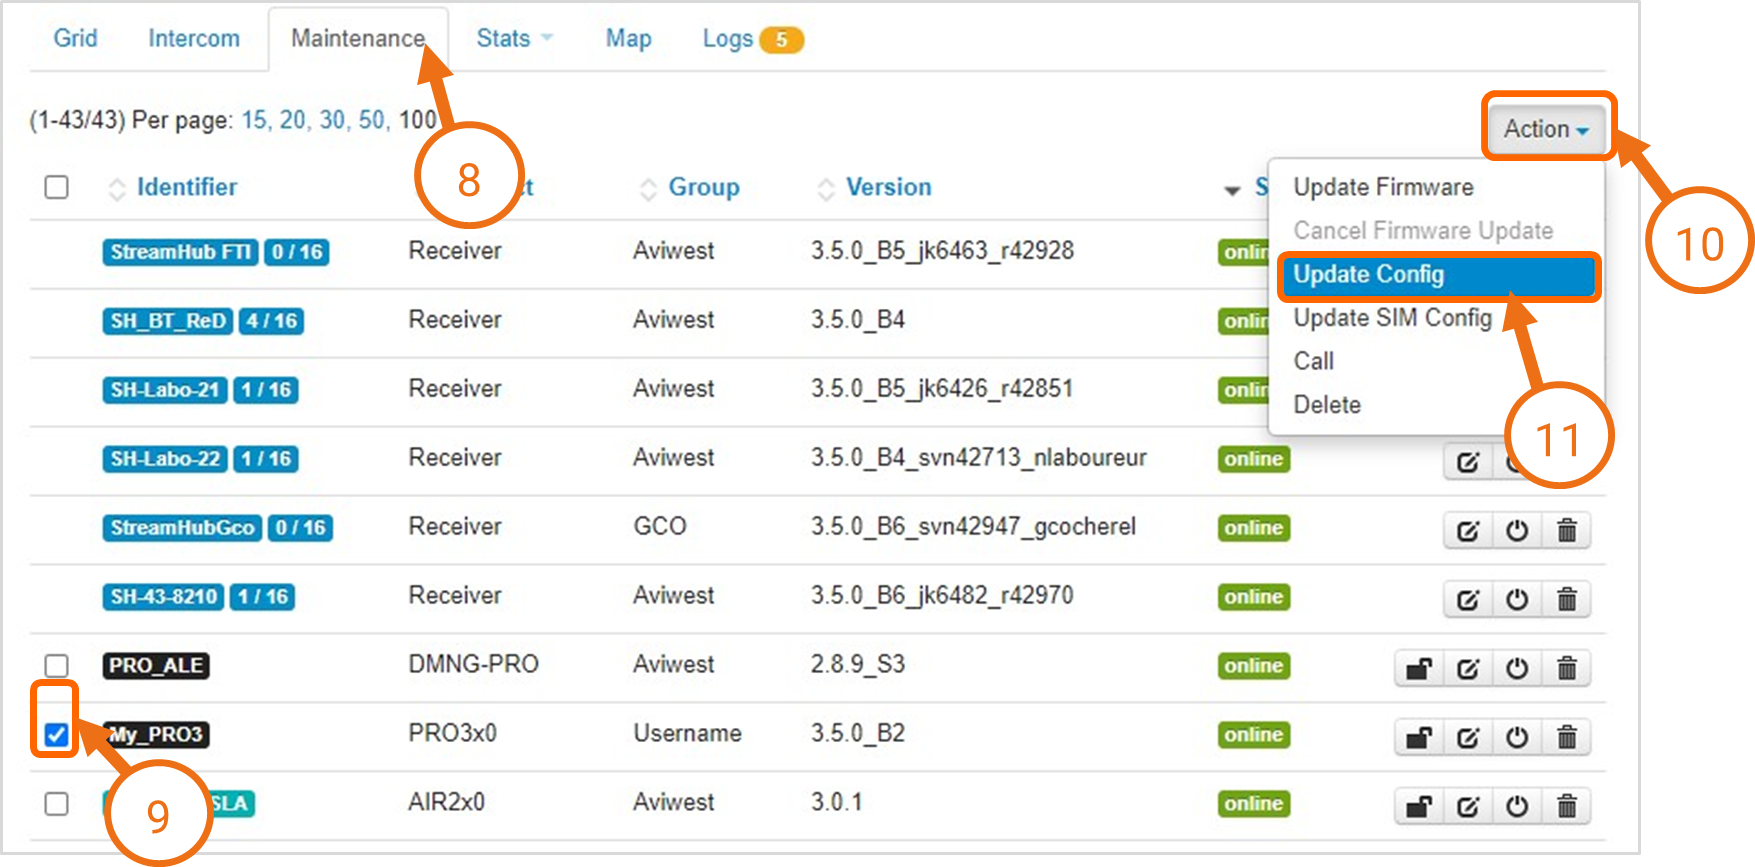Click the unlock icon for PRO_ALE row

[x=1418, y=669]
